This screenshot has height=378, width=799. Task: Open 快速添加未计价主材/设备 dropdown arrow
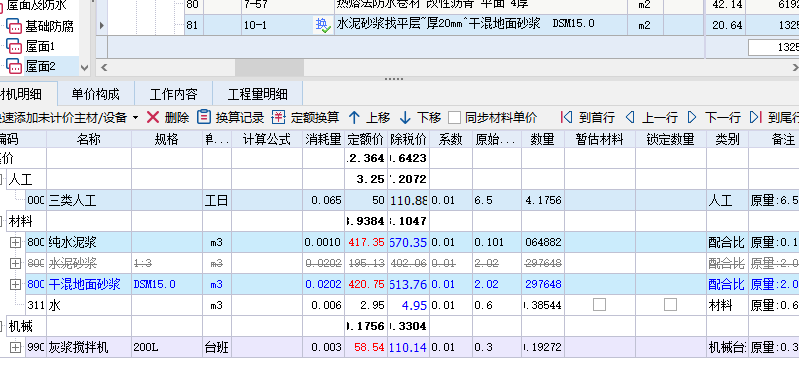(x=135, y=118)
